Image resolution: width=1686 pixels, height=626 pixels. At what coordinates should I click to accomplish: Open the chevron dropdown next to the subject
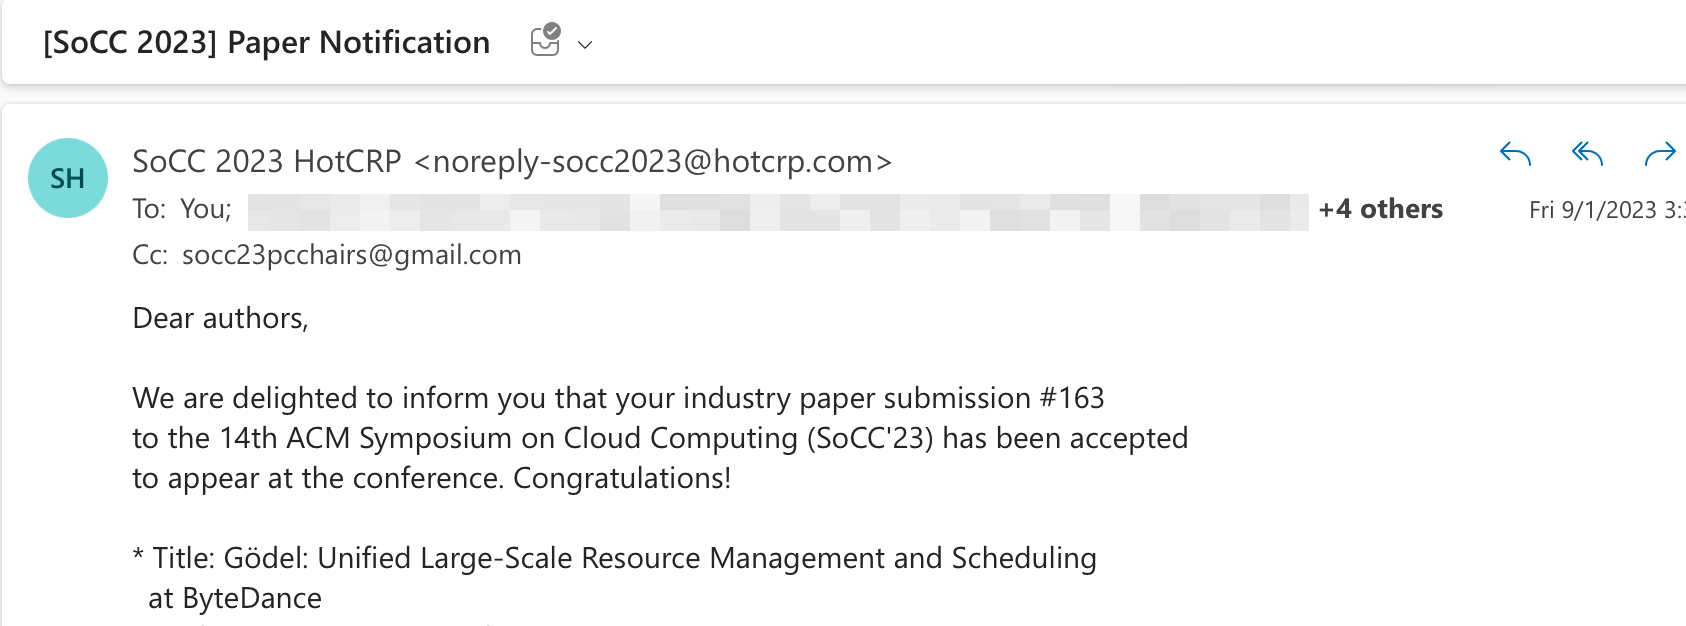point(586,45)
